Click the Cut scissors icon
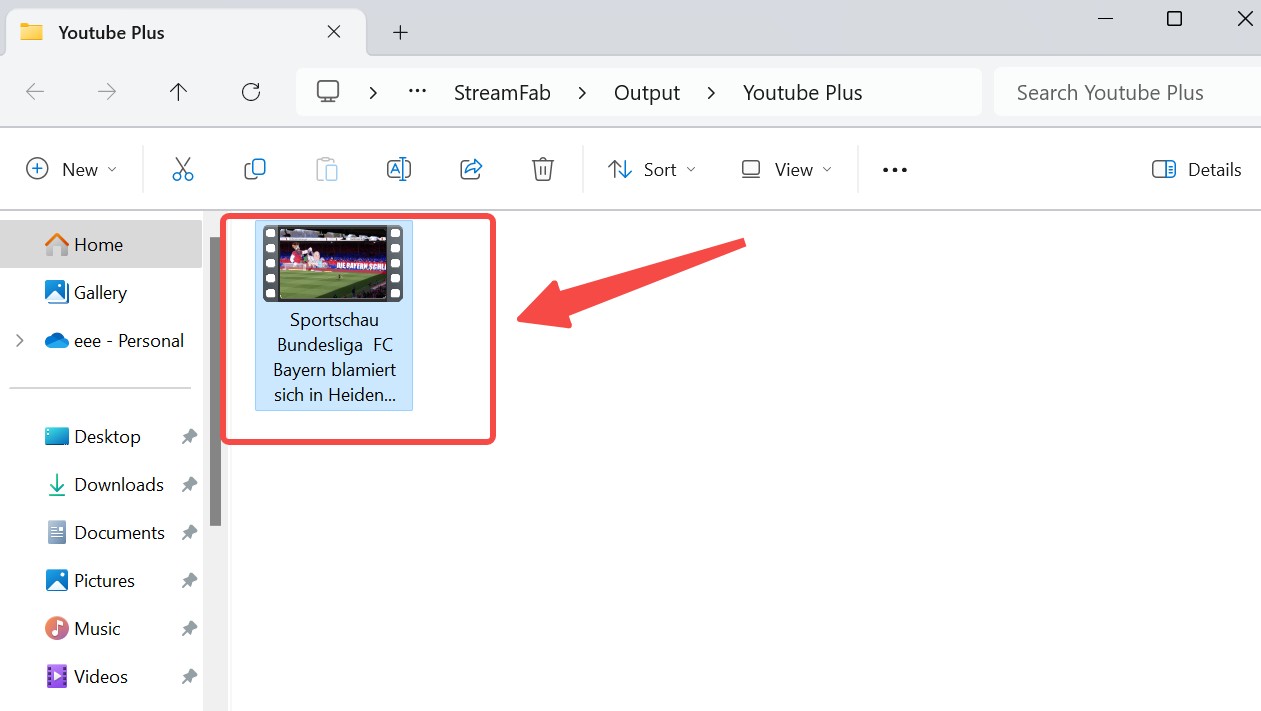The height and width of the screenshot is (711, 1261). pyautogui.click(x=182, y=169)
